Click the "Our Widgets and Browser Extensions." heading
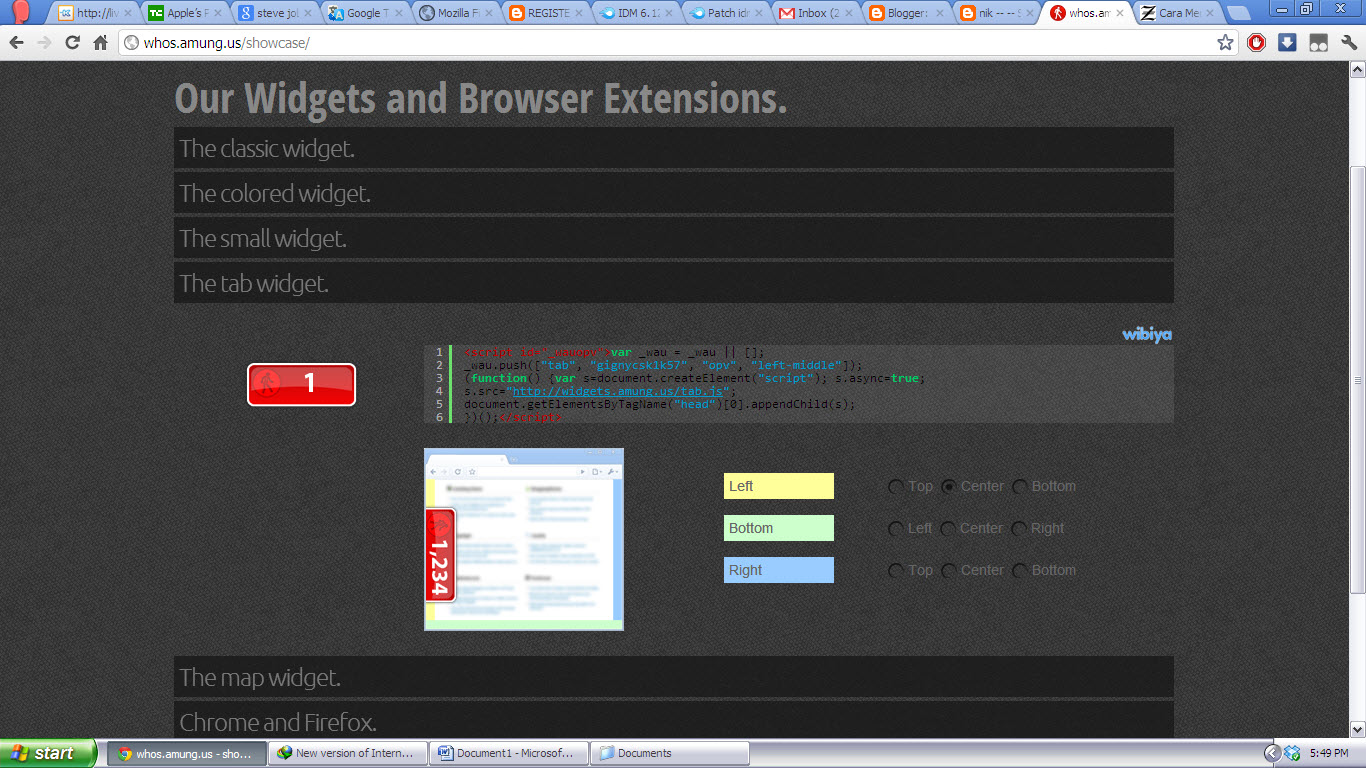Viewport: 1366px width, 768px height. (x=481, y=98)
